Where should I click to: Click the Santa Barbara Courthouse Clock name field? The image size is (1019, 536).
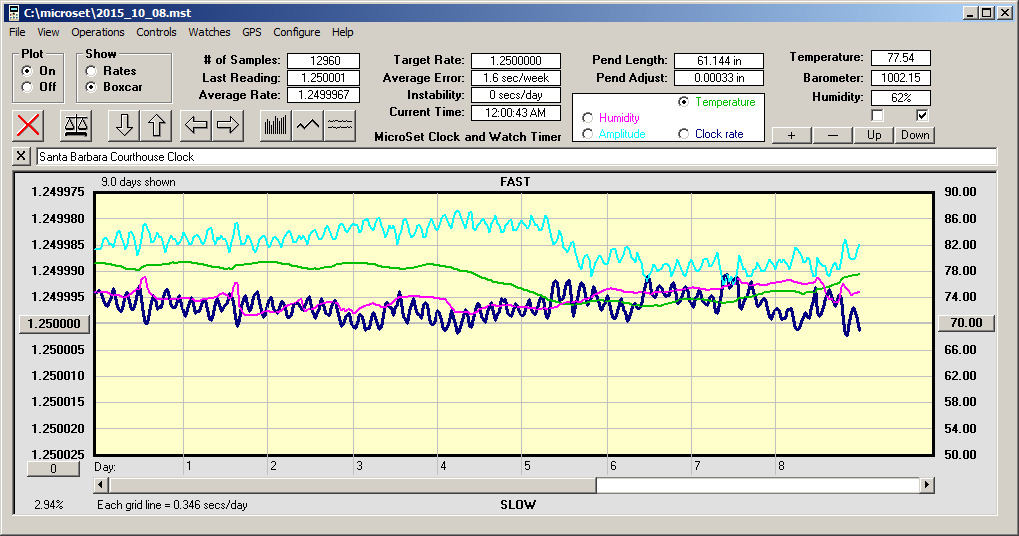pyautogui.click(x=517, y=157)
